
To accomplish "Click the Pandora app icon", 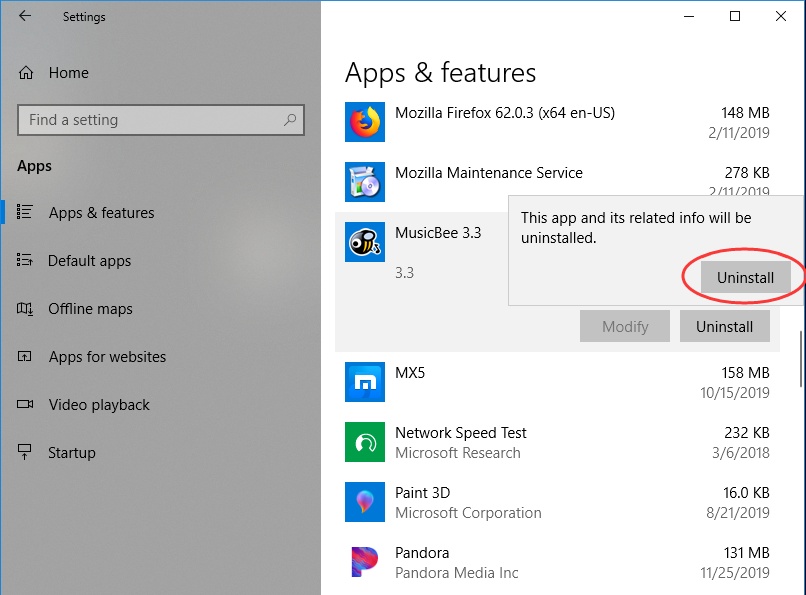I will pyautogui.click(x=365, y=562).
